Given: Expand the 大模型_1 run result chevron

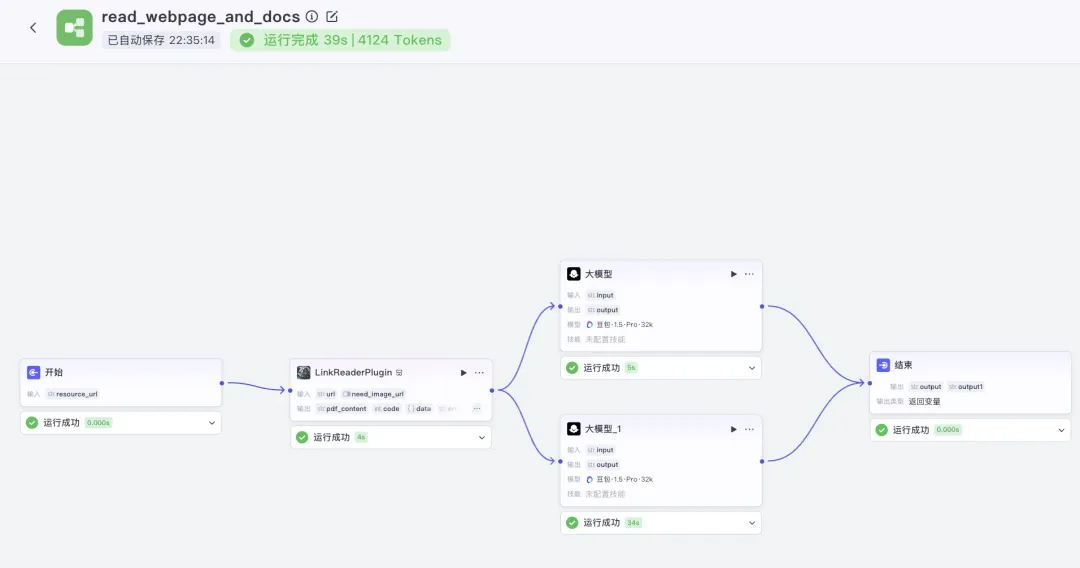Looking at the screenshot, I should [752, 523].
